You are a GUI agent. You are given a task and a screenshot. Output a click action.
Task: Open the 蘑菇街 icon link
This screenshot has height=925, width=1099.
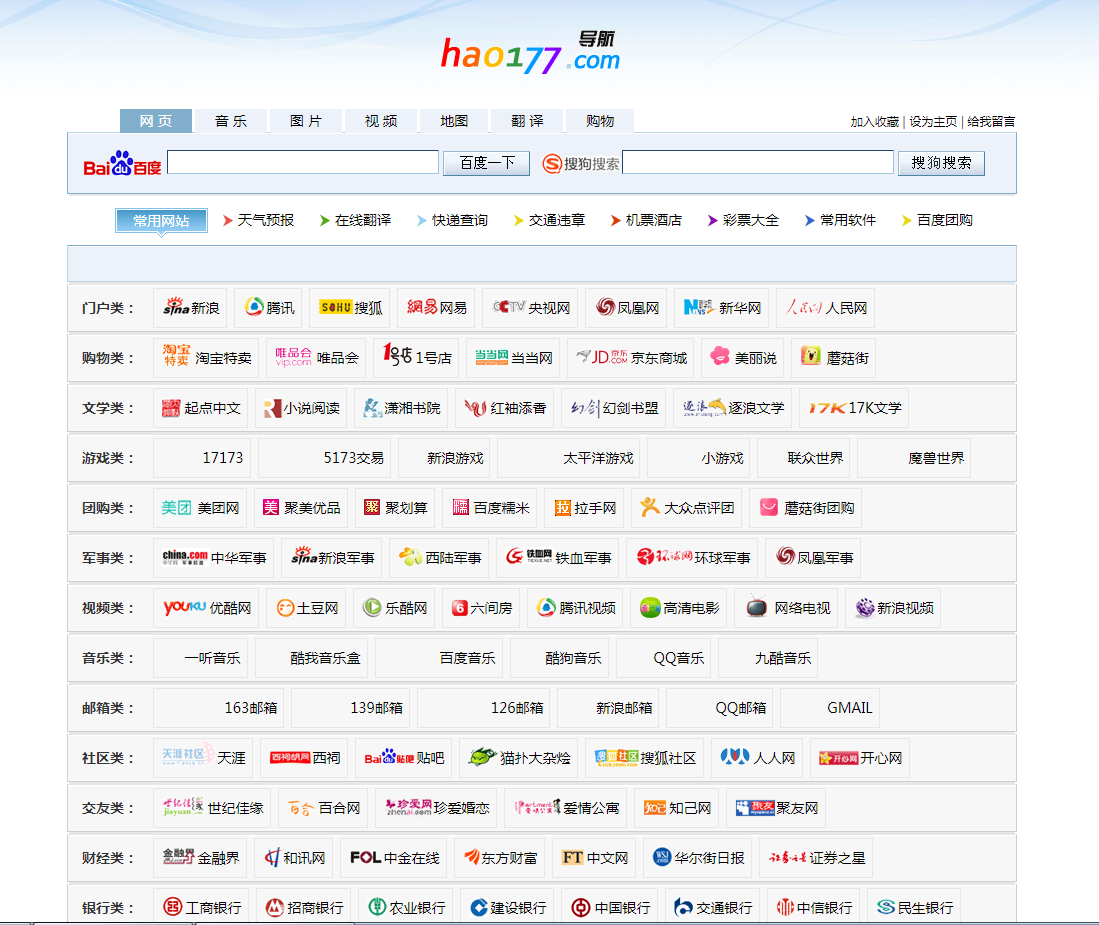click(811, 356)
